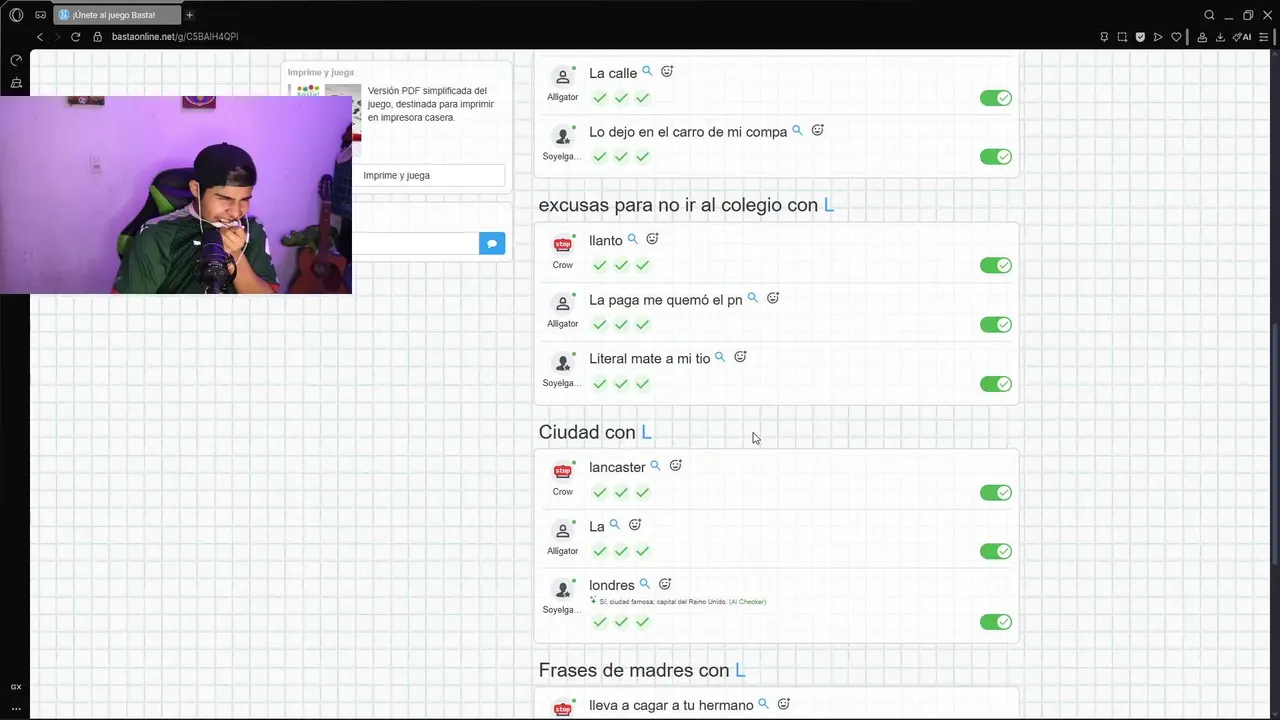Open the sidebar three-dots menu at bottom
The height and width of the screenshot is (720, 1280).
coord(16,707)
